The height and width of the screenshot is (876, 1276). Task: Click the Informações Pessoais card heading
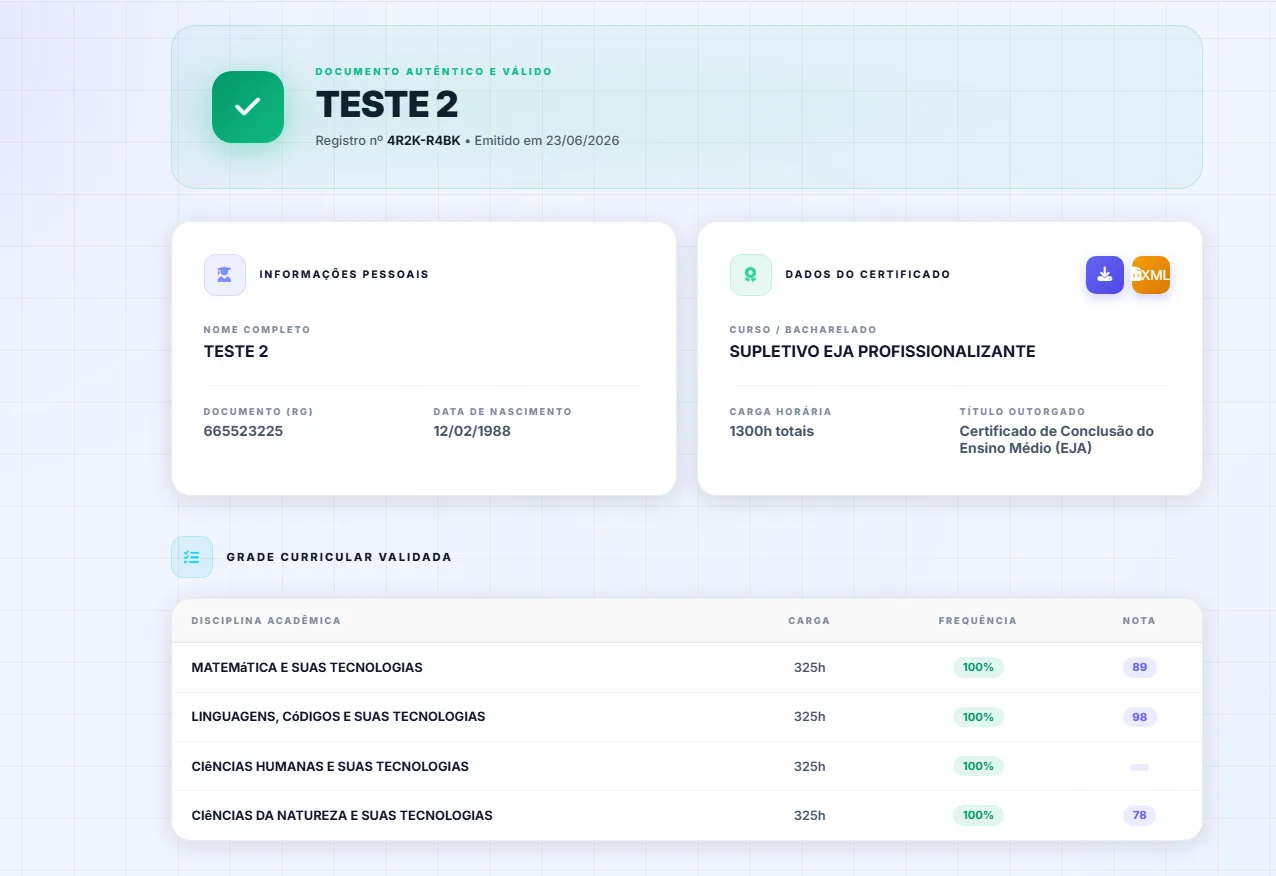[x=344, y=275]
